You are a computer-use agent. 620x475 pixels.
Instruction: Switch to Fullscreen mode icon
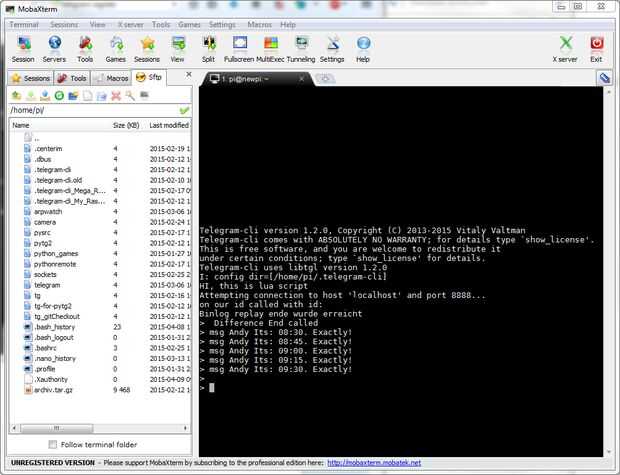(x=239, y=49)
